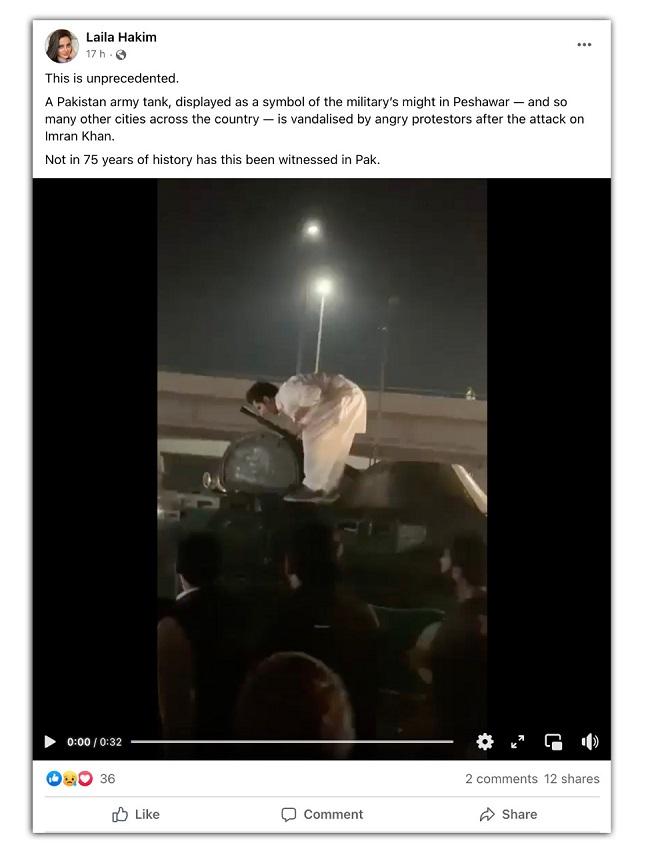Open the 2 comments link

[x=501, y=778]
